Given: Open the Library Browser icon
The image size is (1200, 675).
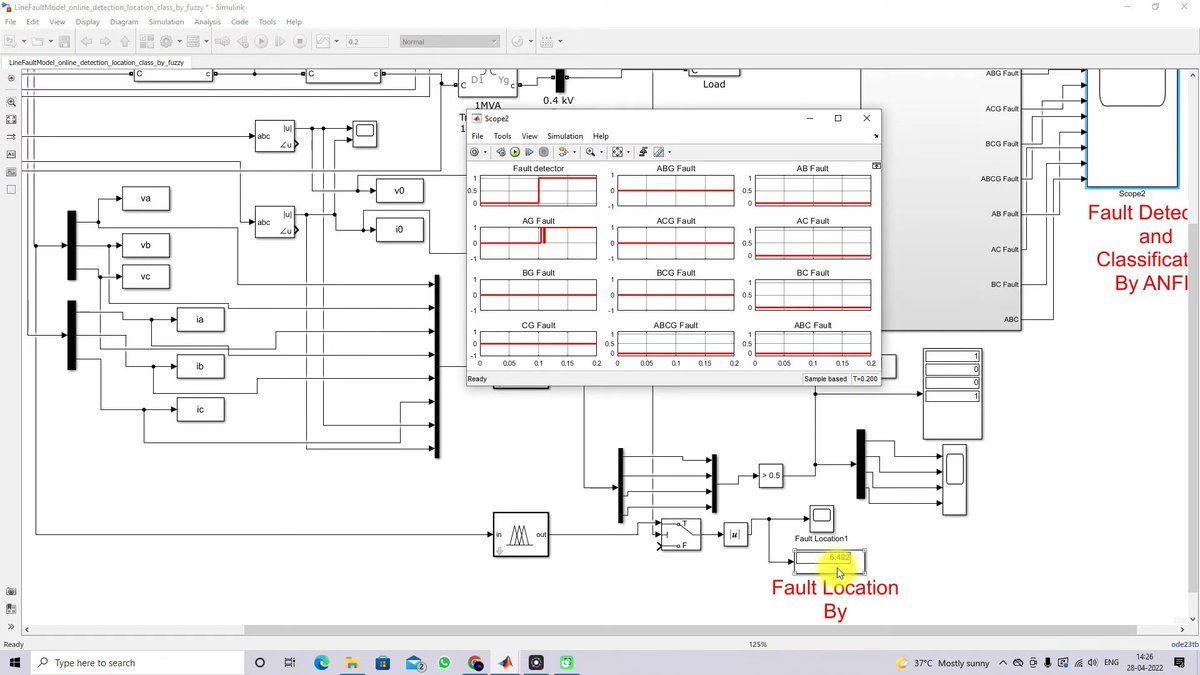Looking at the screenshot, I should [x=147, y=41].
